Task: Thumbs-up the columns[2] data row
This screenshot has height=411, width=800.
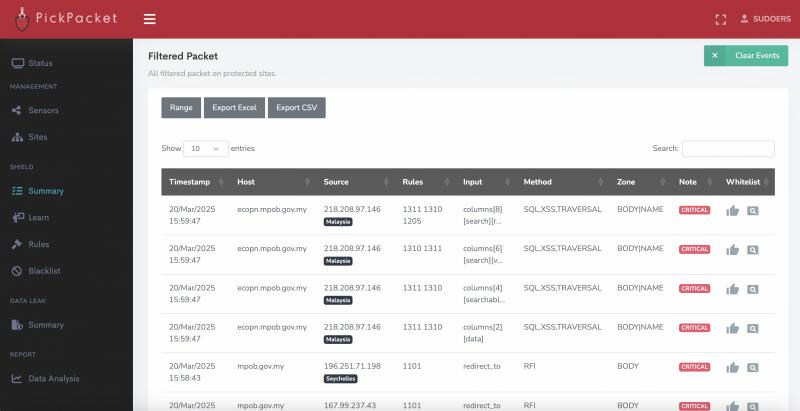Action: pyautogui.click(x=732, y=328)
